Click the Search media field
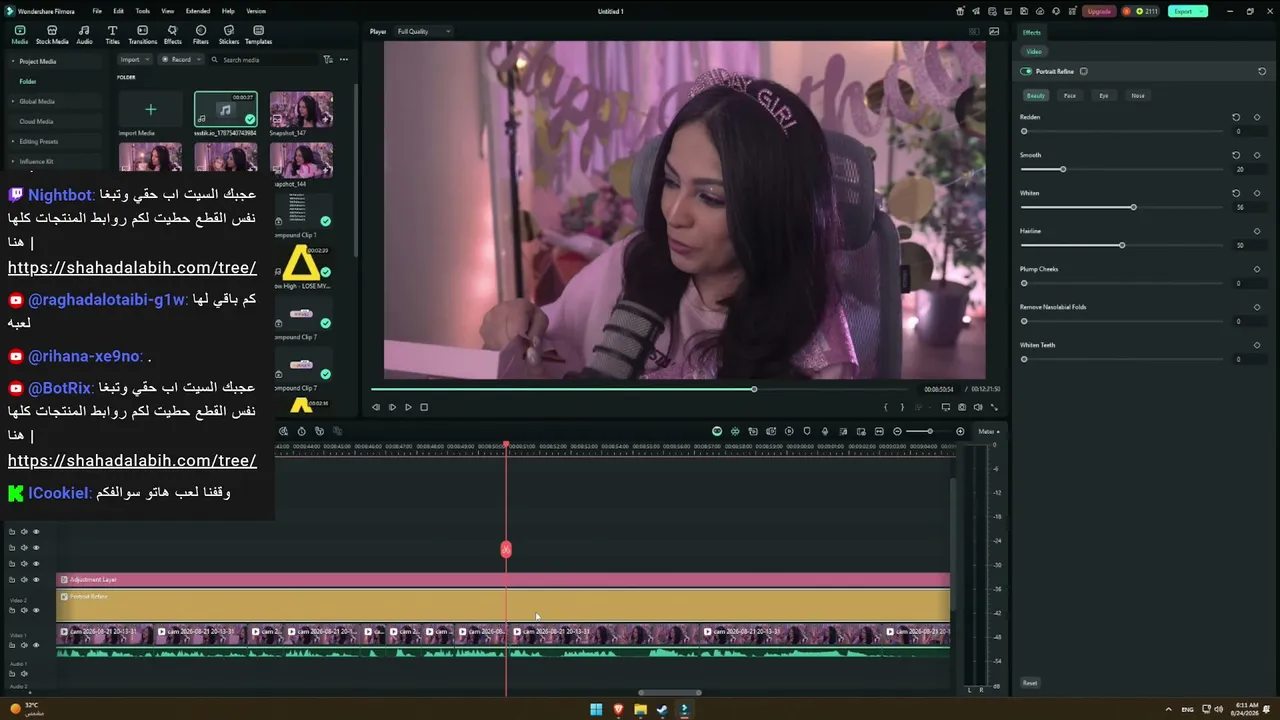1280x720 pixels. [262, 60]
